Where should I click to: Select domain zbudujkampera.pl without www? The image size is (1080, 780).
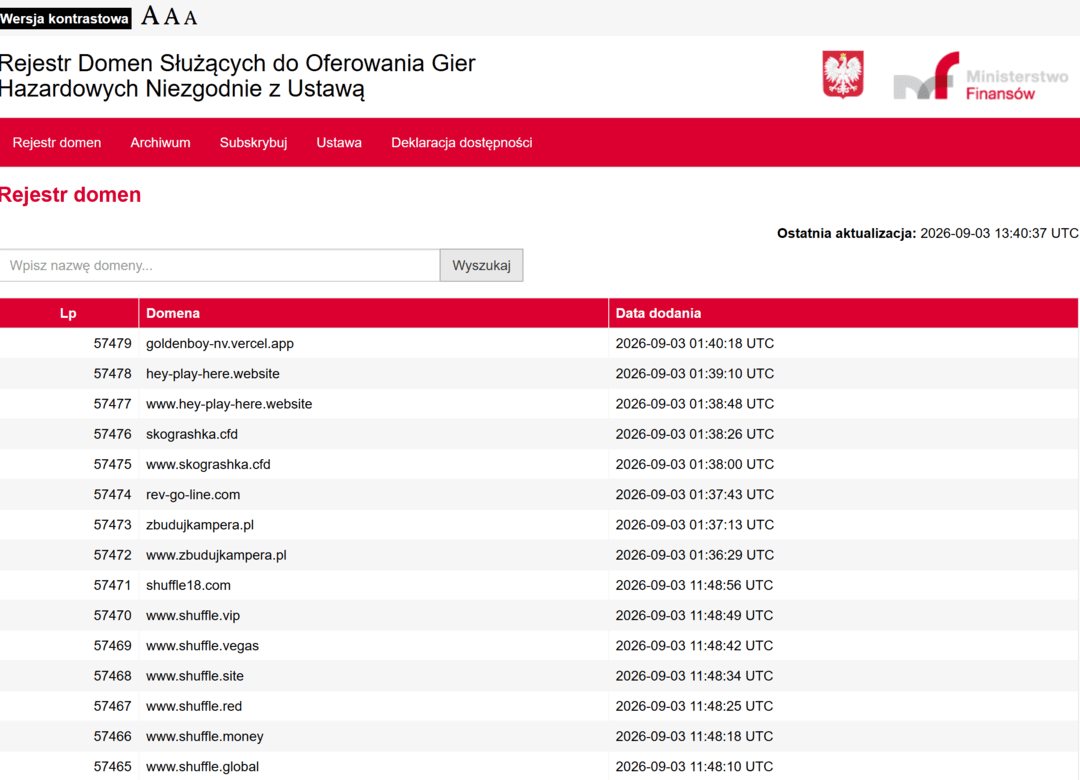click(x=200, y=525)
